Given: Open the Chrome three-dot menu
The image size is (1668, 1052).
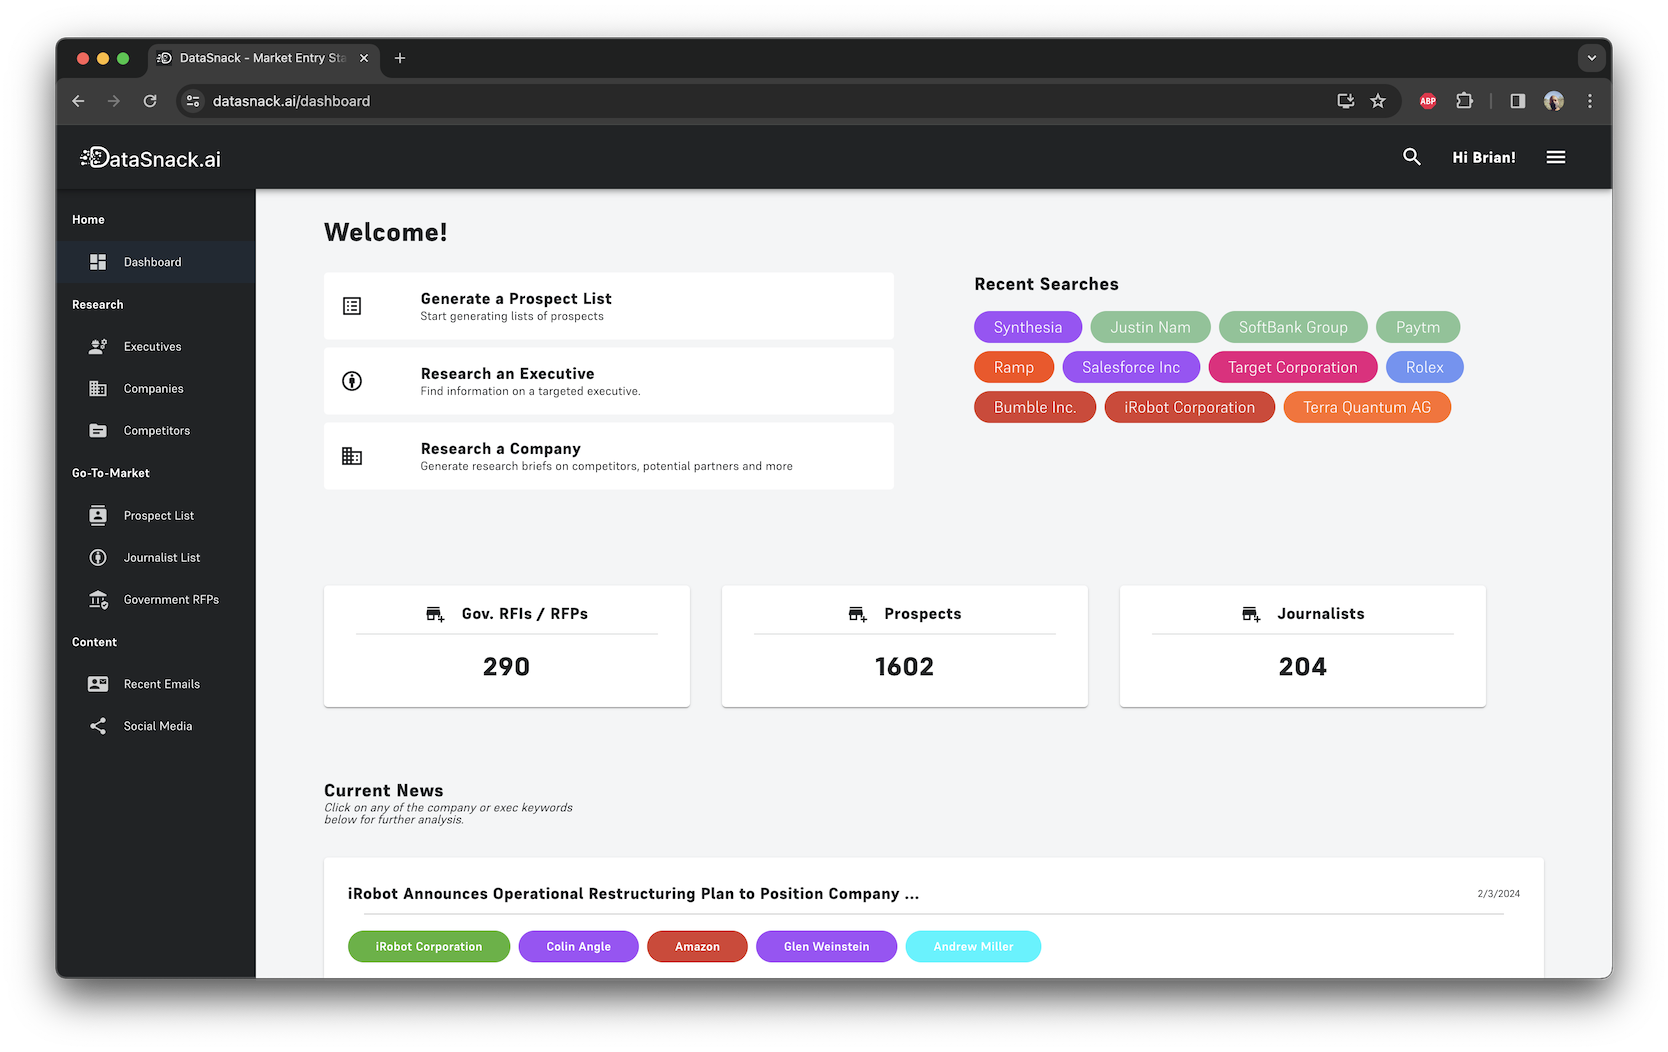Looking at the screenshot, I should tap(1590, 101).
